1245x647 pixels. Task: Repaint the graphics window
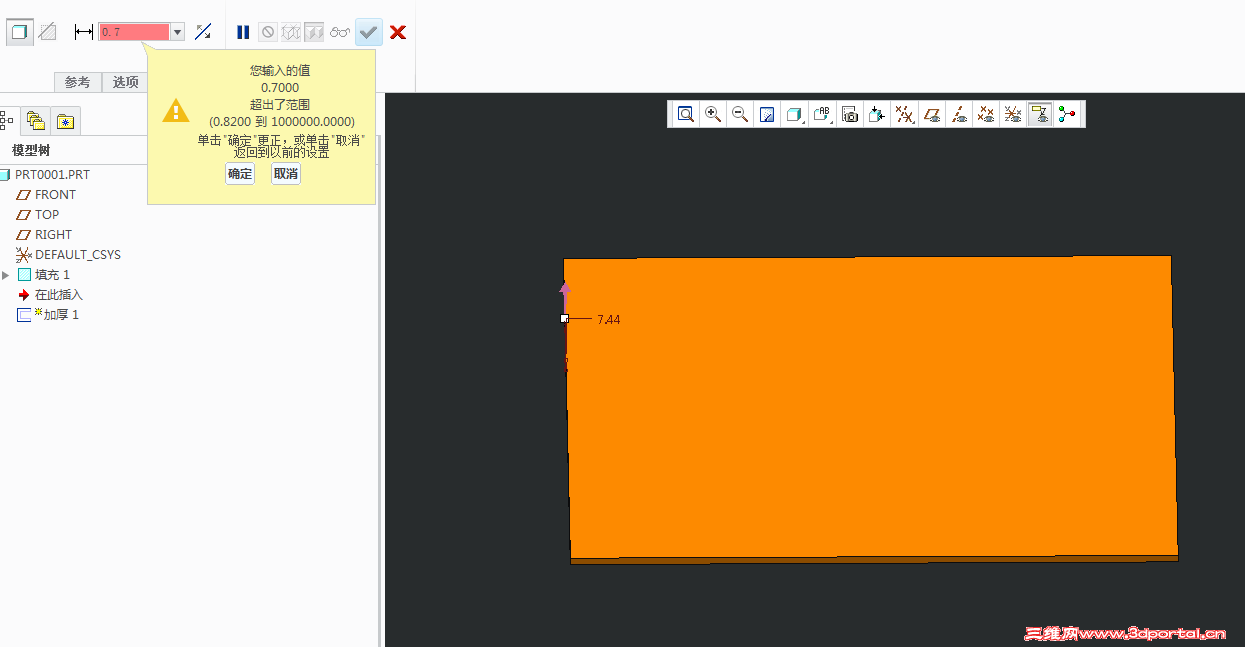(767, 113)
